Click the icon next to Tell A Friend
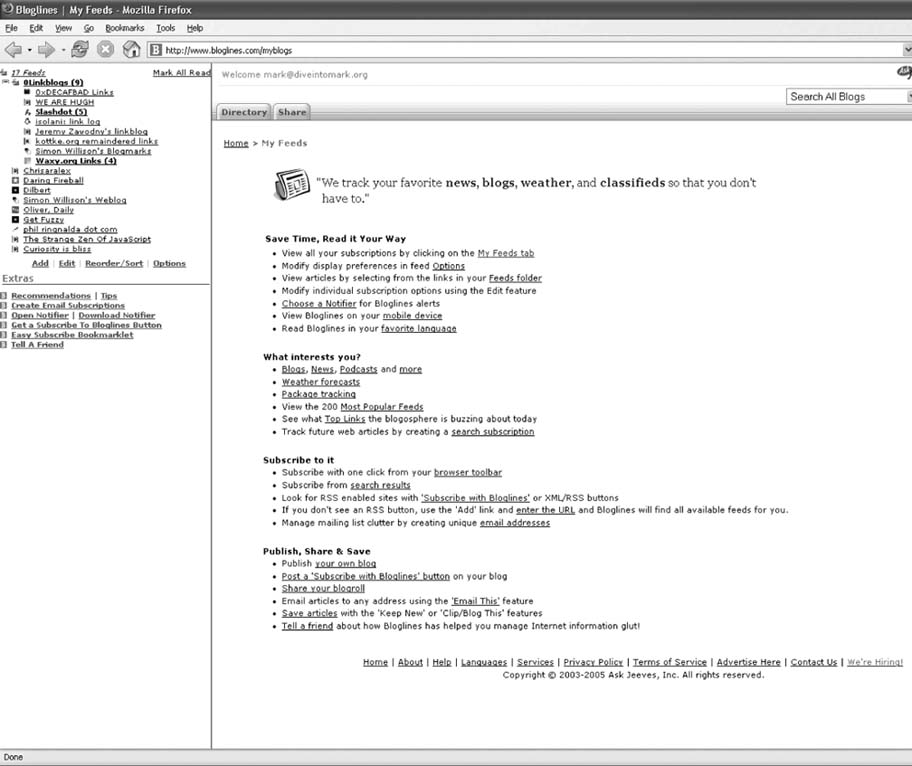 [3, 344]
